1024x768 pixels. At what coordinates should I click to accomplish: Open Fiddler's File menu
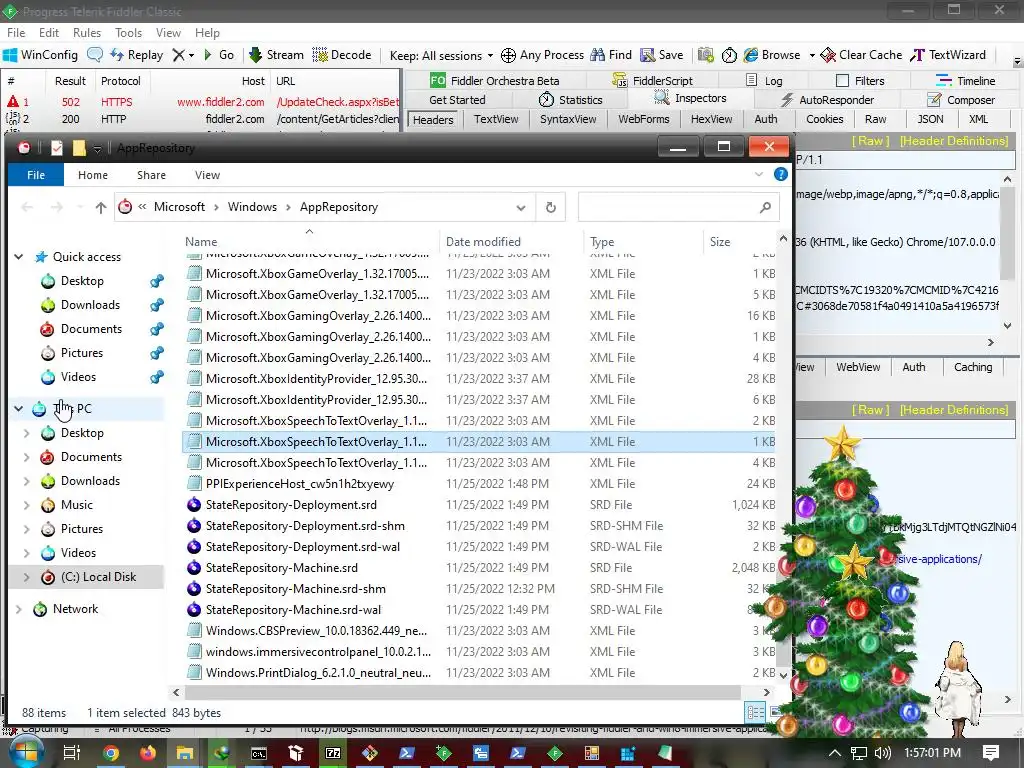(16, 33)
